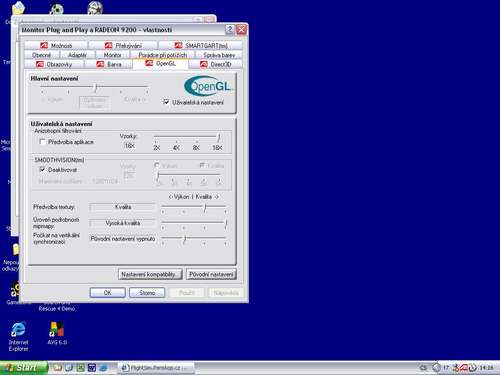Image resolution: width=500 pixels, height=375 pixels.
Task: Click the Nastavení kompatibility button
Action: coord(150,274)
